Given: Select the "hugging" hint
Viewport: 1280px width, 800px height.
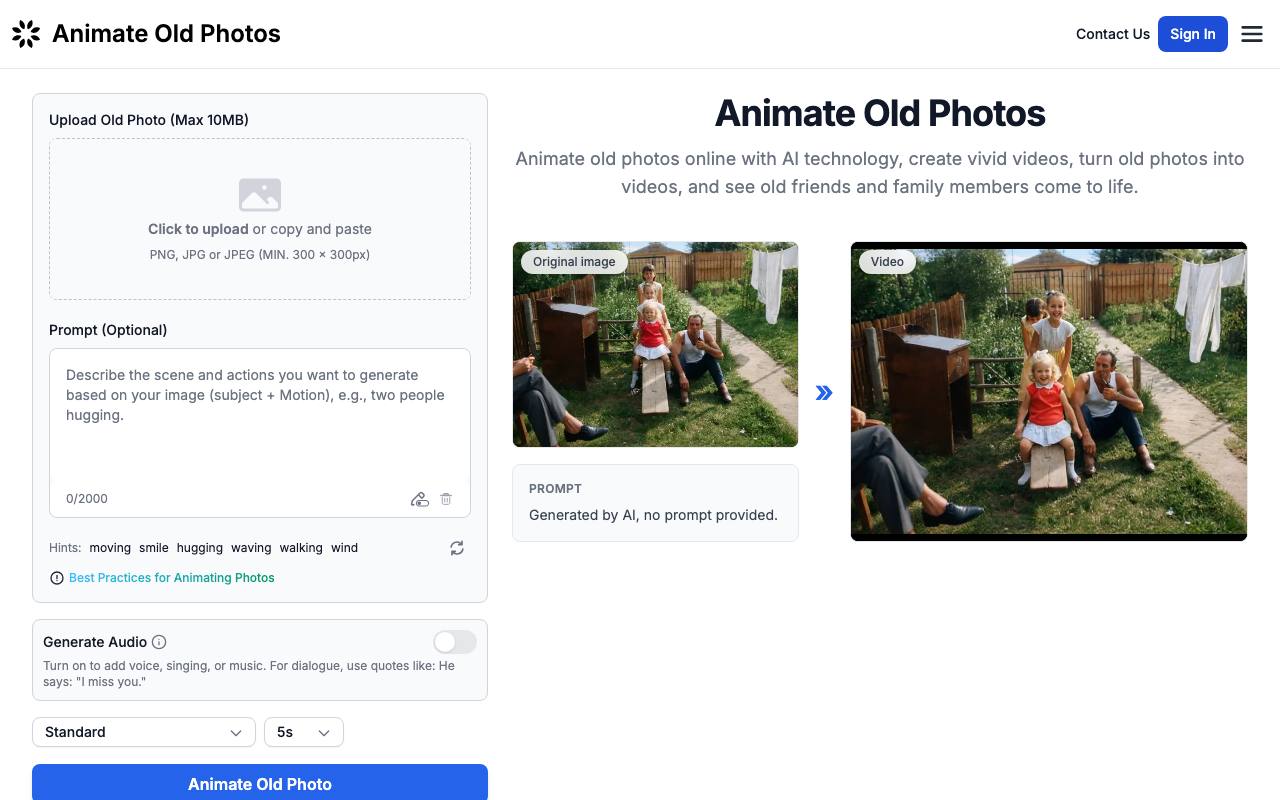Looking at the screenshot, I should pyautogui.click(x=200, y=548).
